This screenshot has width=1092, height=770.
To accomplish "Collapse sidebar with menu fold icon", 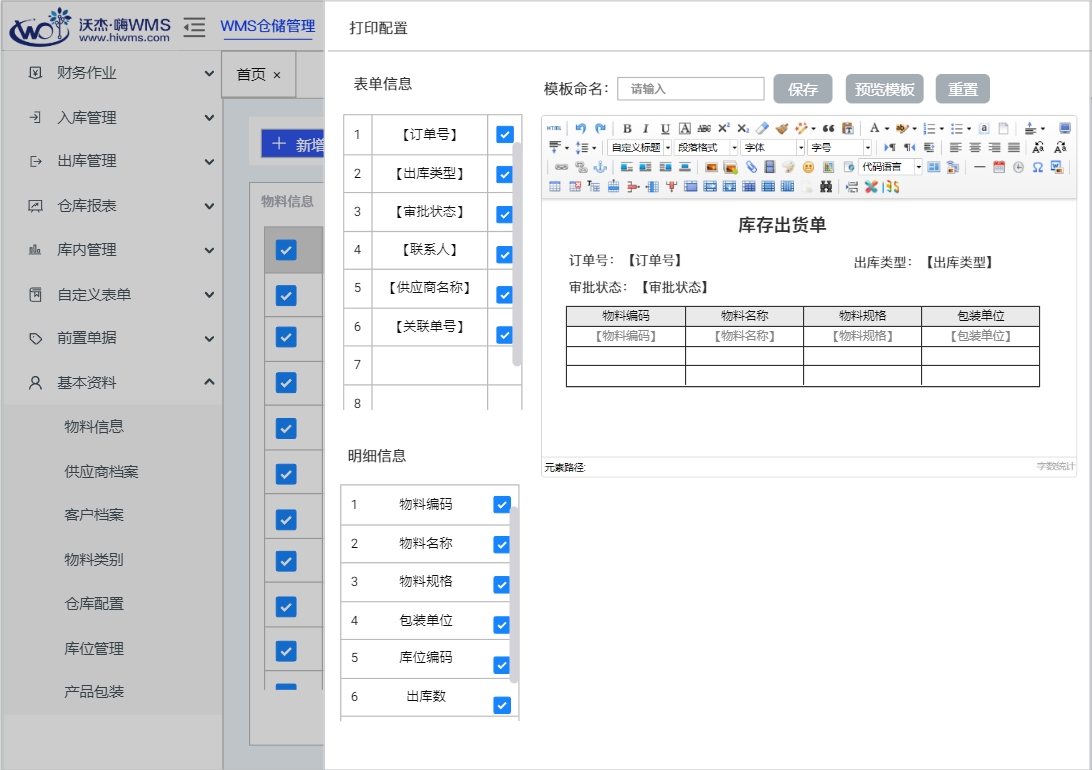I will coord(194,27).
